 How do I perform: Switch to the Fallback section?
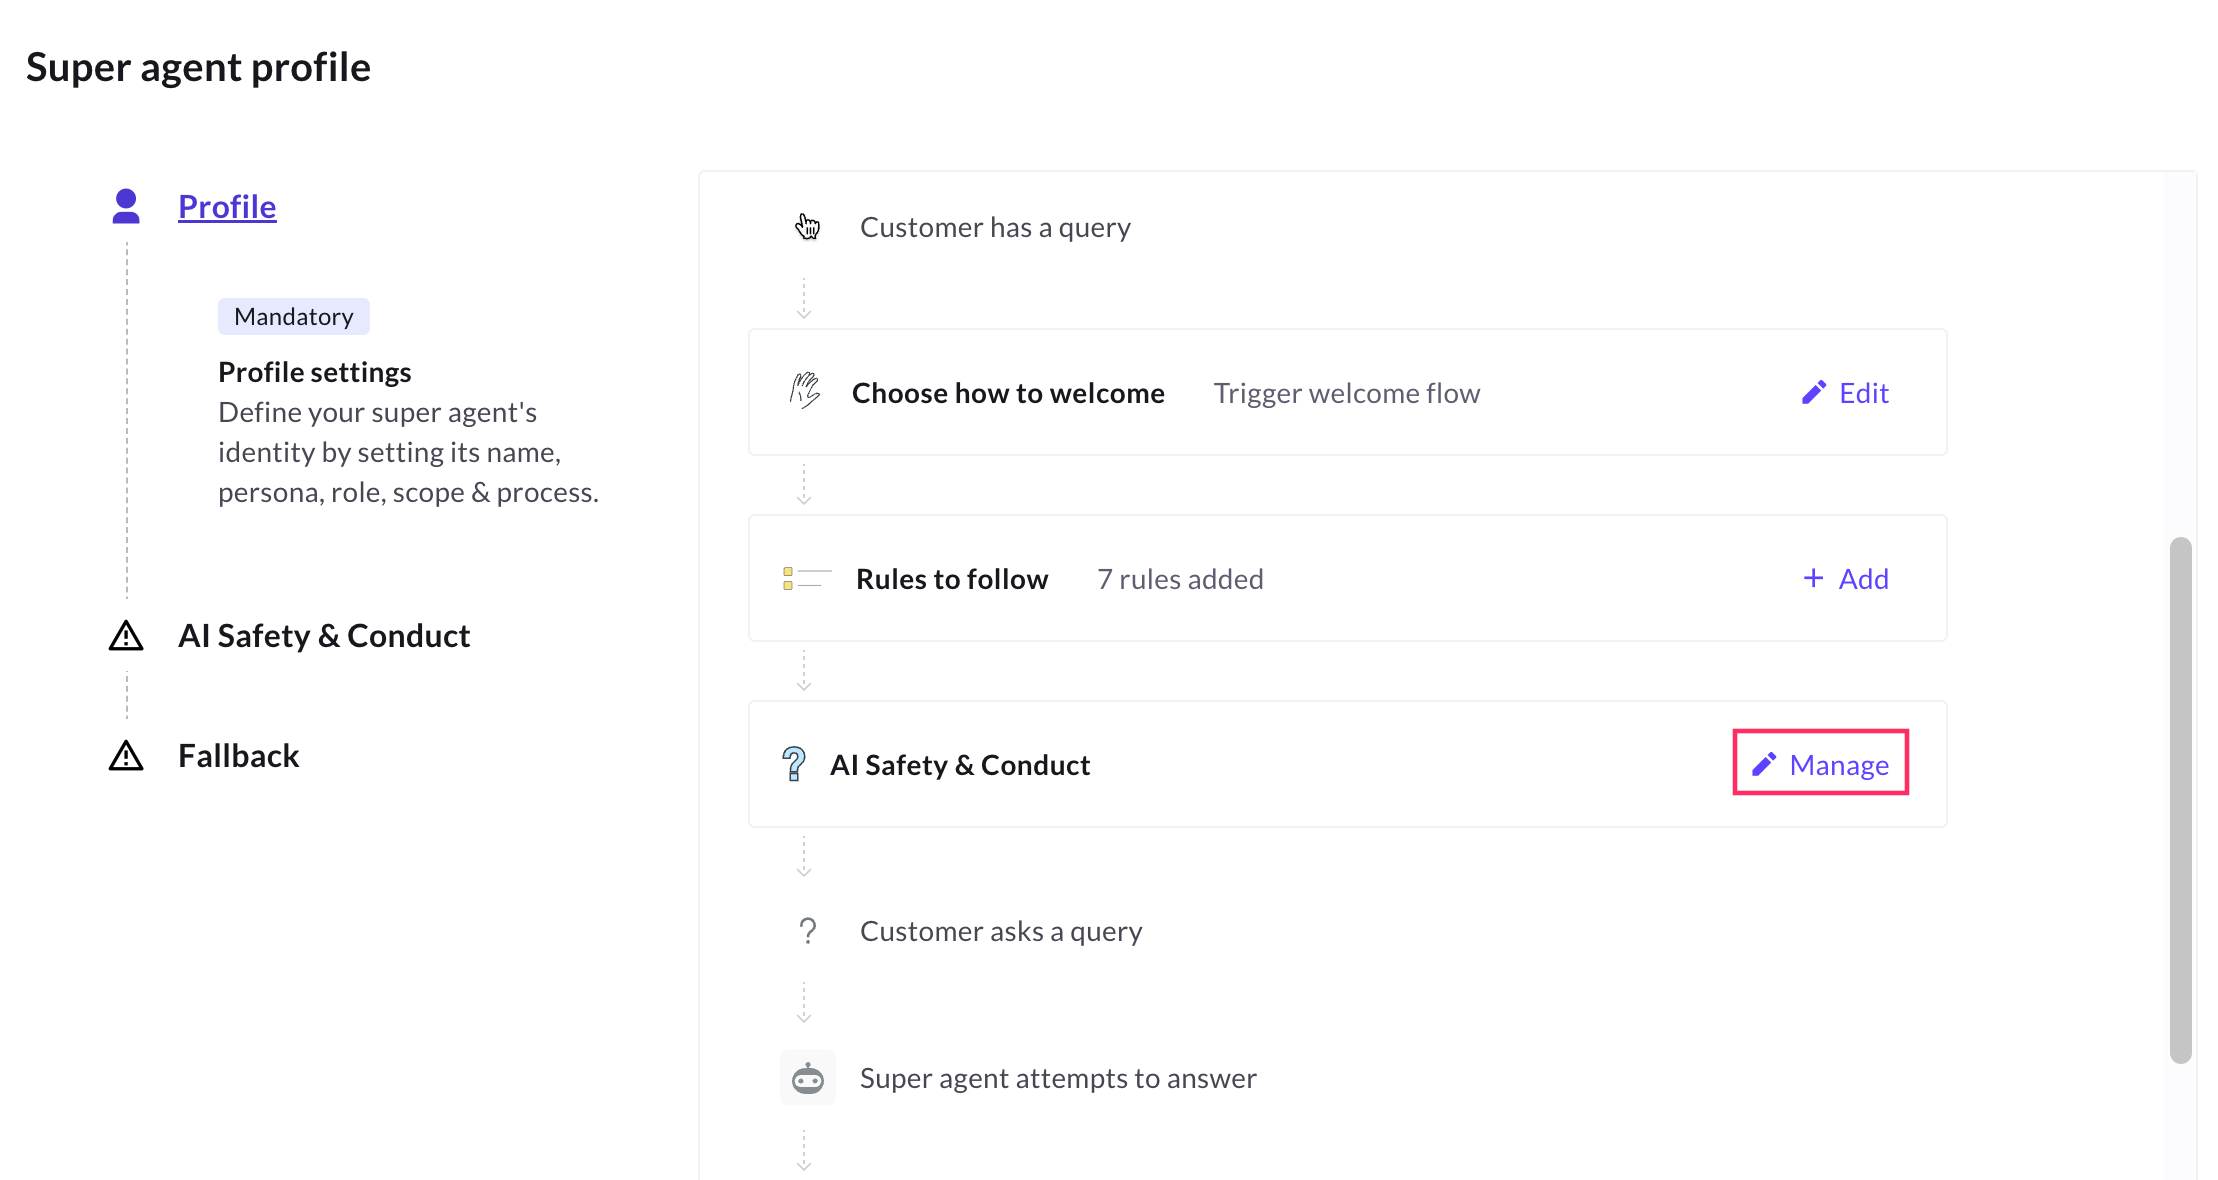pos(238,756)
